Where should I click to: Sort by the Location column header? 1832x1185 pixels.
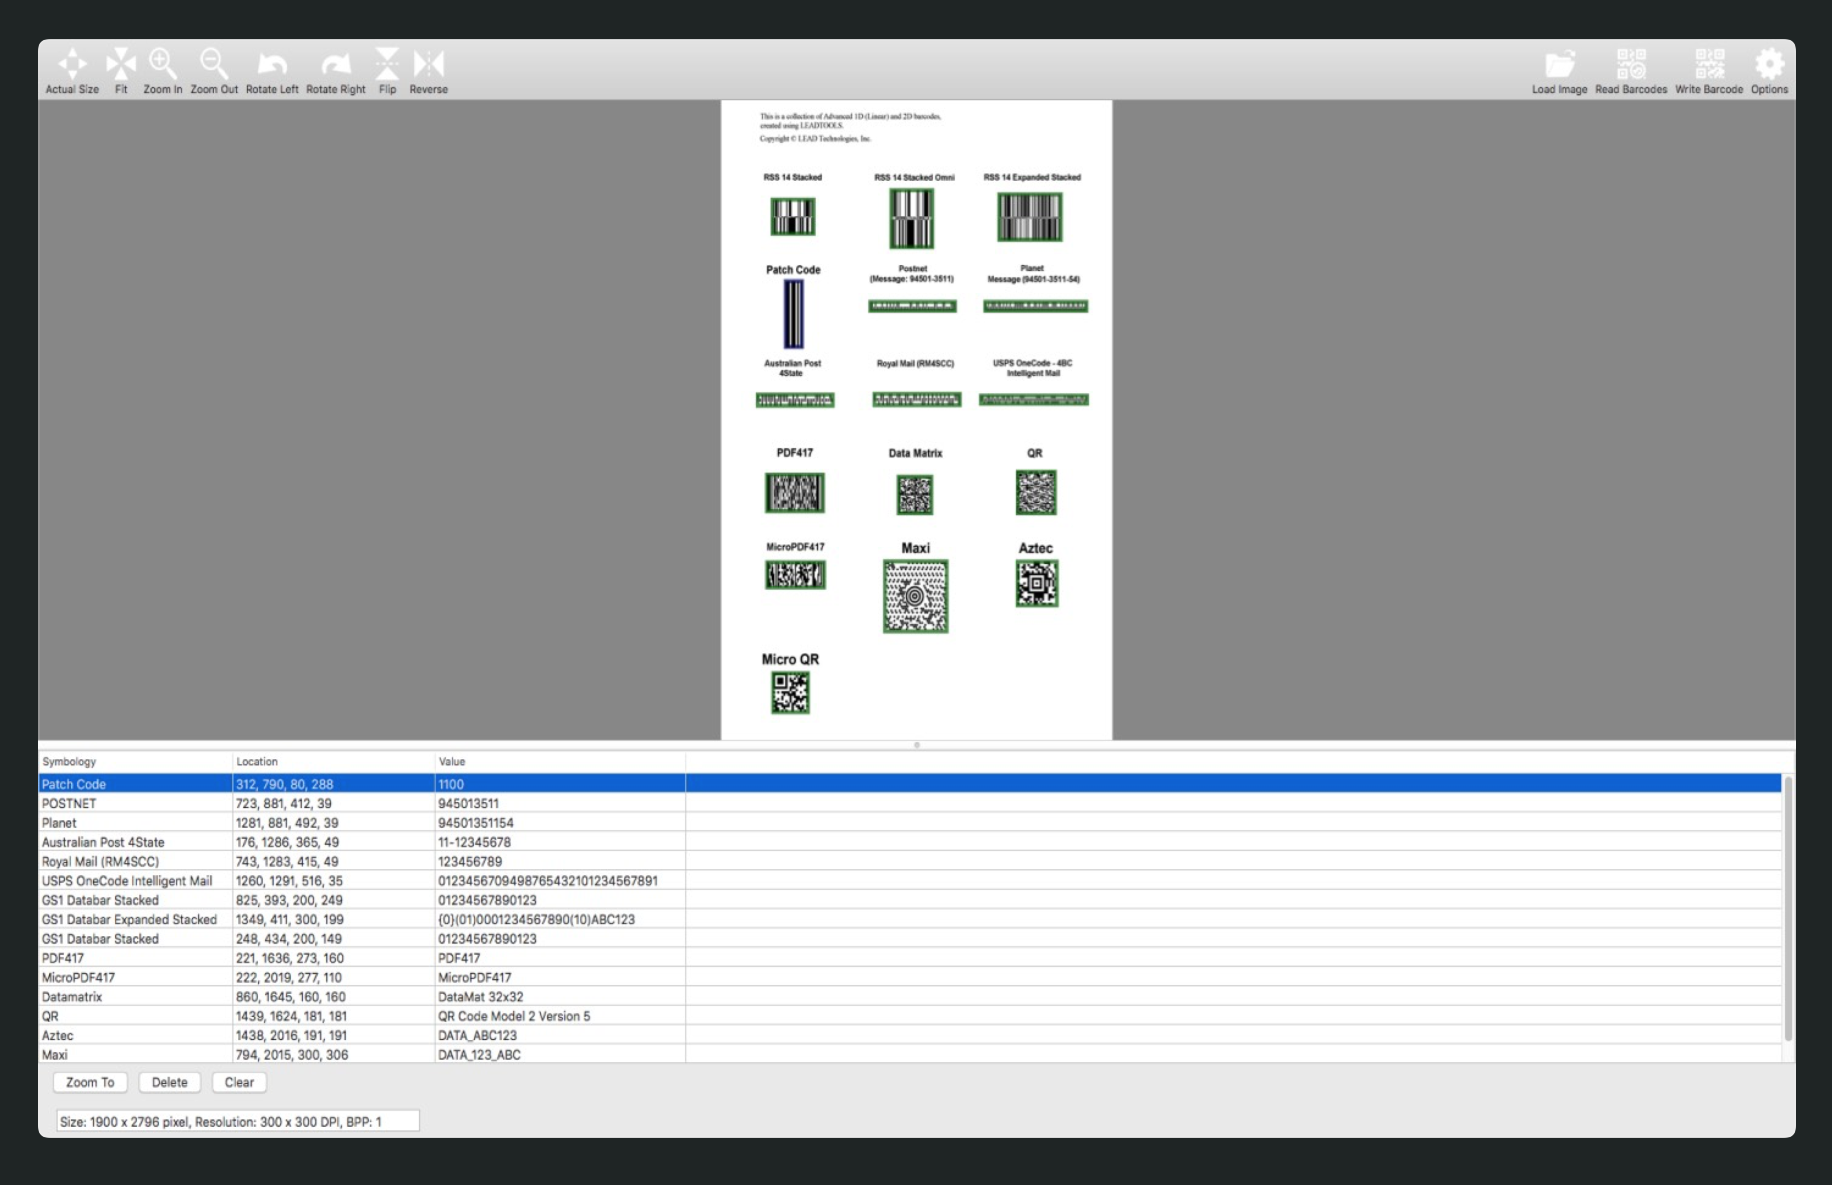click(x=334, y=762)
